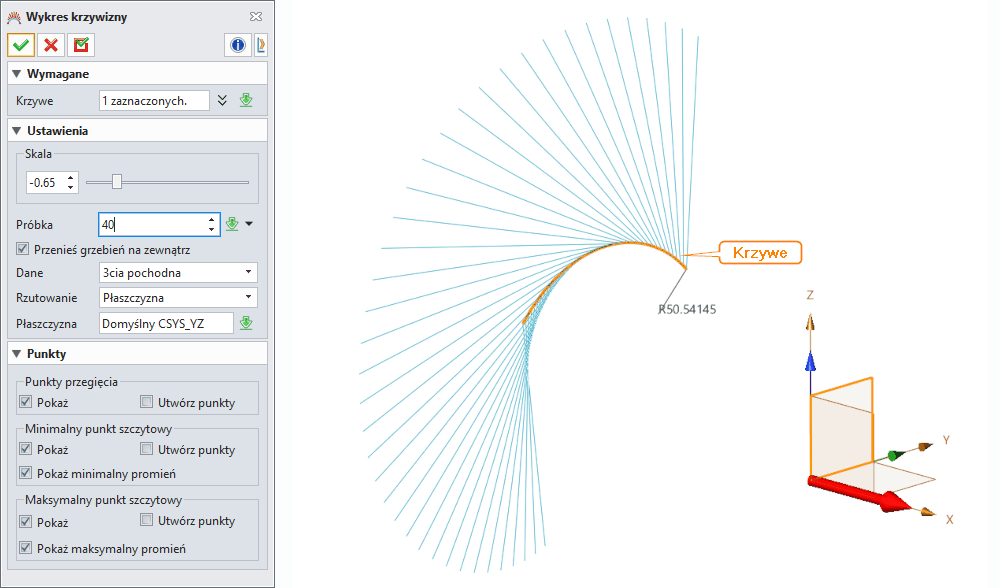Open the Dane dropdown showing 3cia pochodna
This screenshot has height=588, width=1000.
[x=178, y=272]
